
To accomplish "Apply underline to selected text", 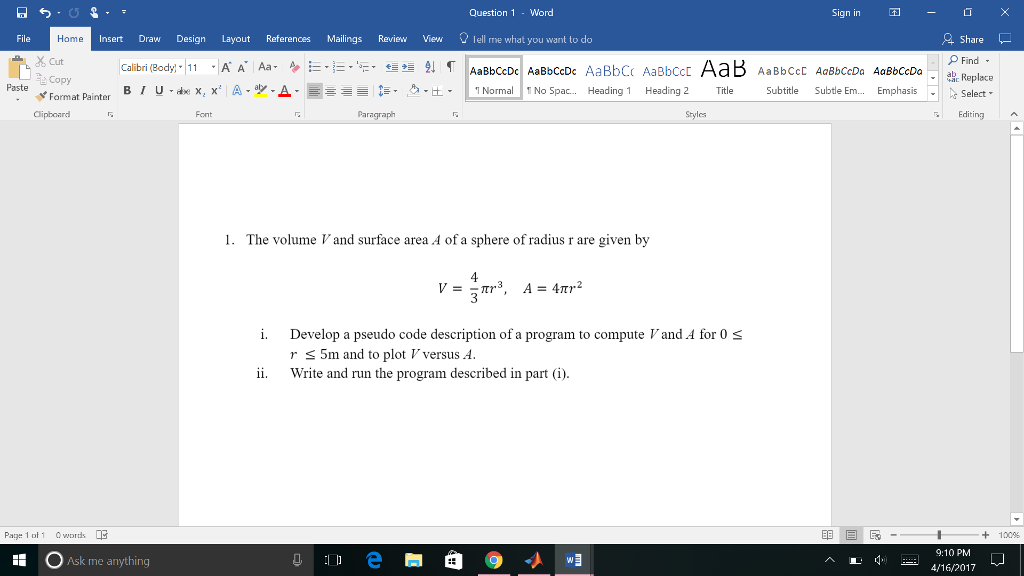I will pos(158,90).
